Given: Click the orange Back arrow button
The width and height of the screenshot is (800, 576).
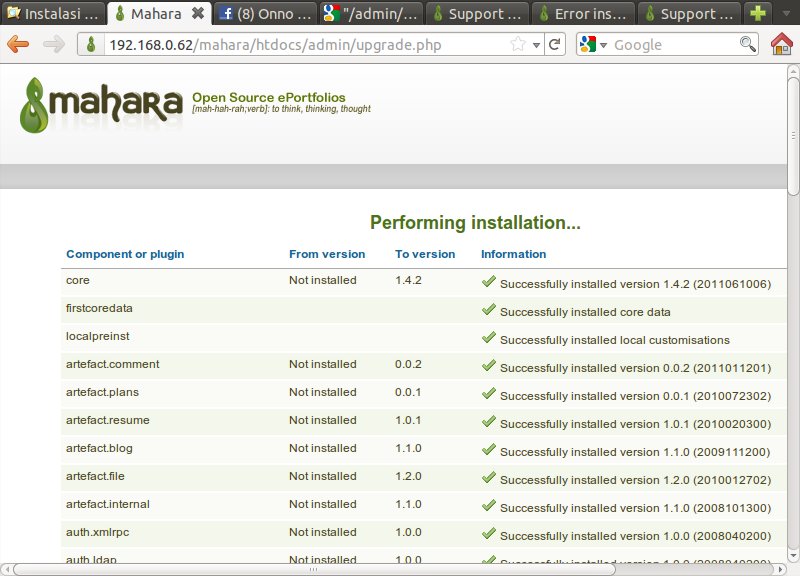Looking at the screenshot, I should click(18, 44).
